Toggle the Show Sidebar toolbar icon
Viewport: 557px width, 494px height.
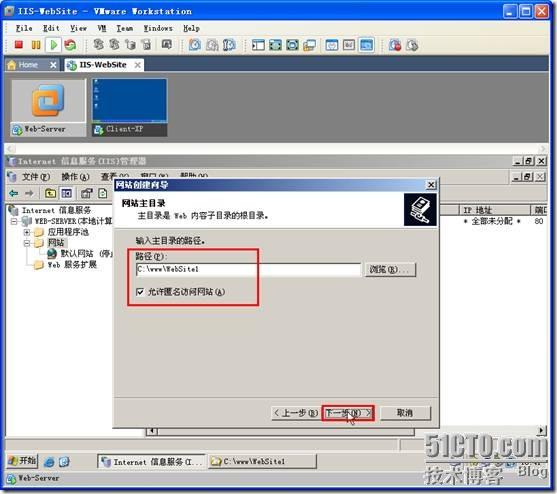(258, 45)
